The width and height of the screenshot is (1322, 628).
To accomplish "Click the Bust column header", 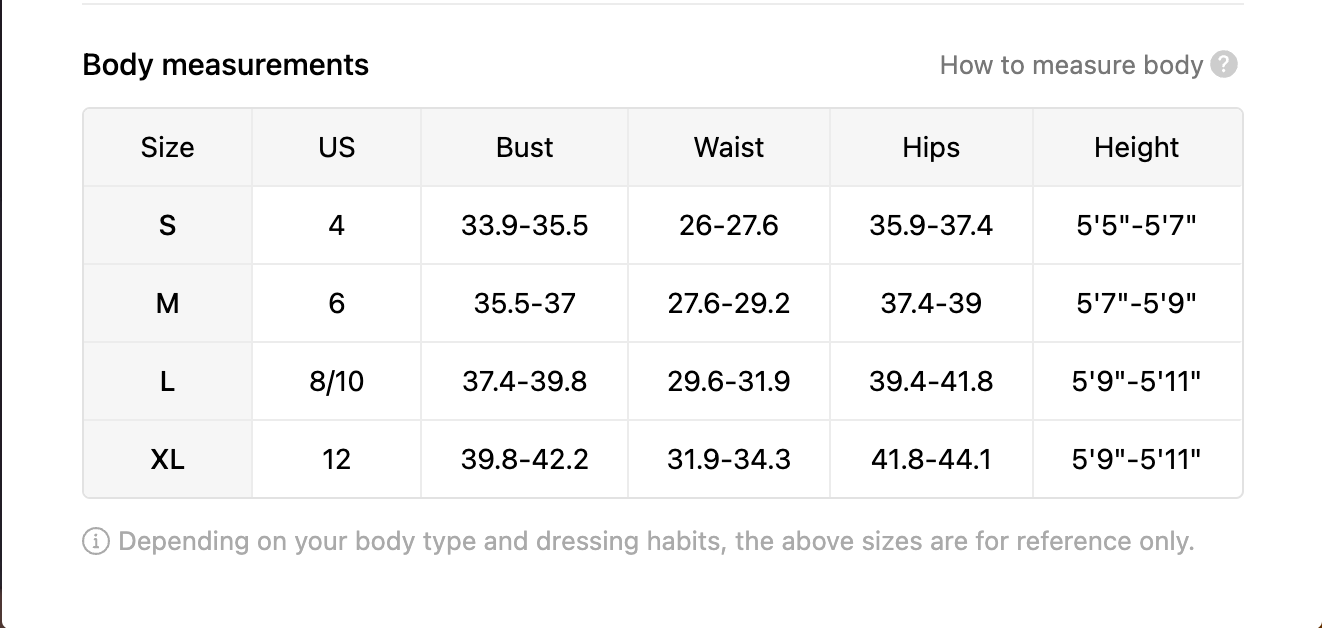I will click(x=524, y=148).
